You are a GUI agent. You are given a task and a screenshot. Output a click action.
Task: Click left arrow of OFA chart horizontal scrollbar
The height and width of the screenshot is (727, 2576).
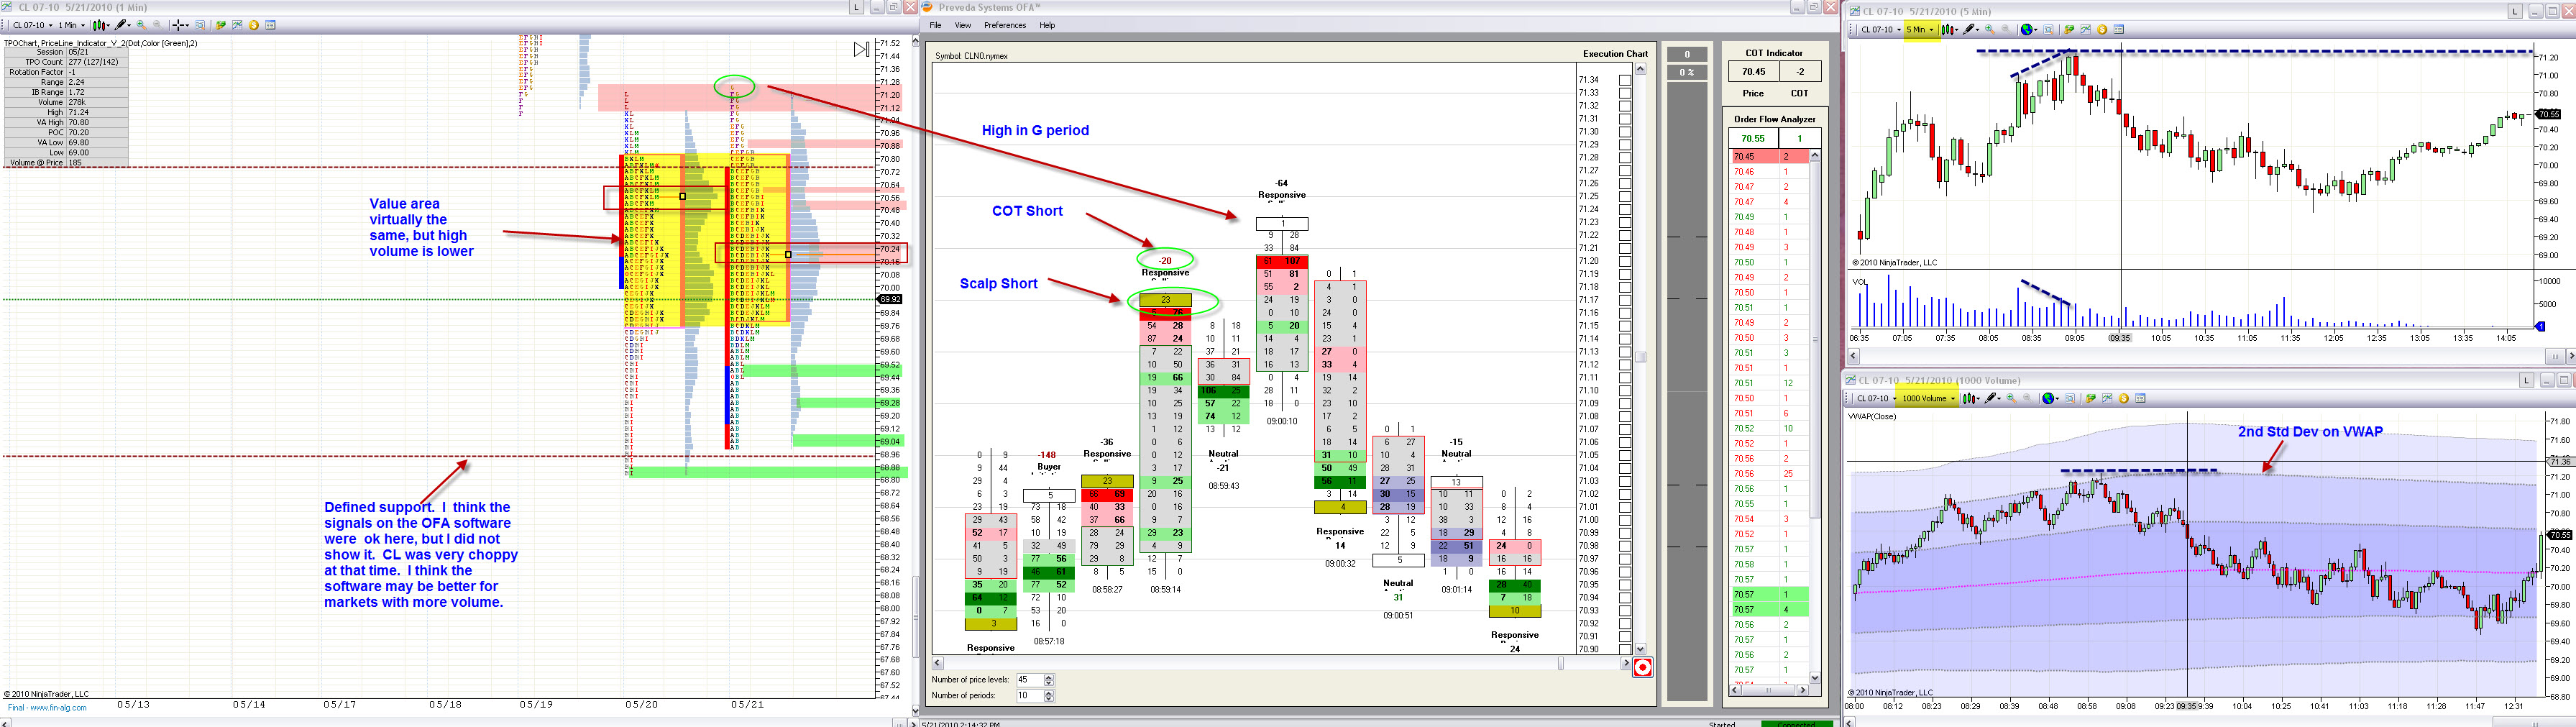pyautogui.click(x=938, y=663)
